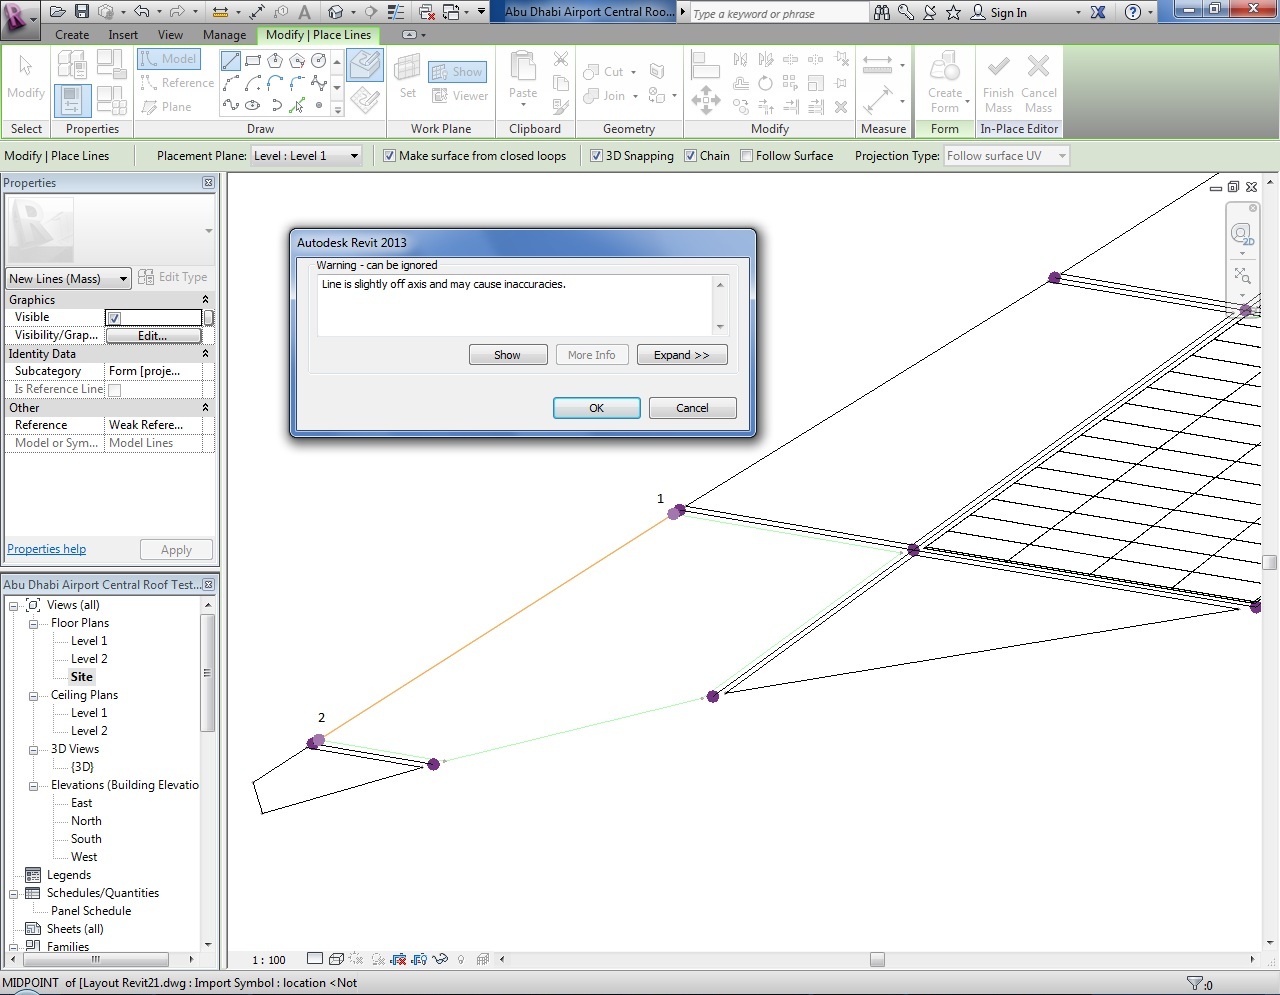1280x995 pixels.
Task: Open the Properties help link
Action: click(46, 549)
